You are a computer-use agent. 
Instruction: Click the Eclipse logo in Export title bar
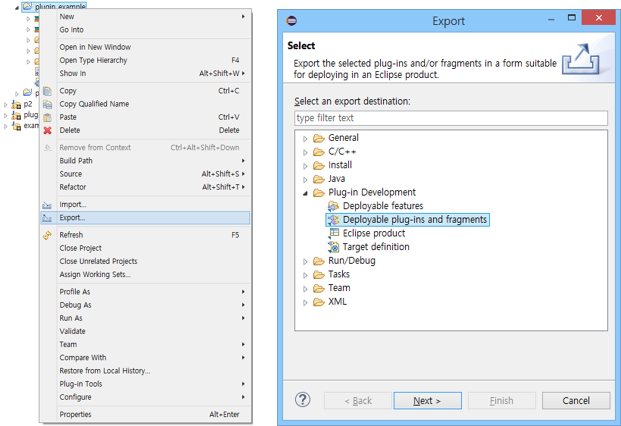[292, 21]
